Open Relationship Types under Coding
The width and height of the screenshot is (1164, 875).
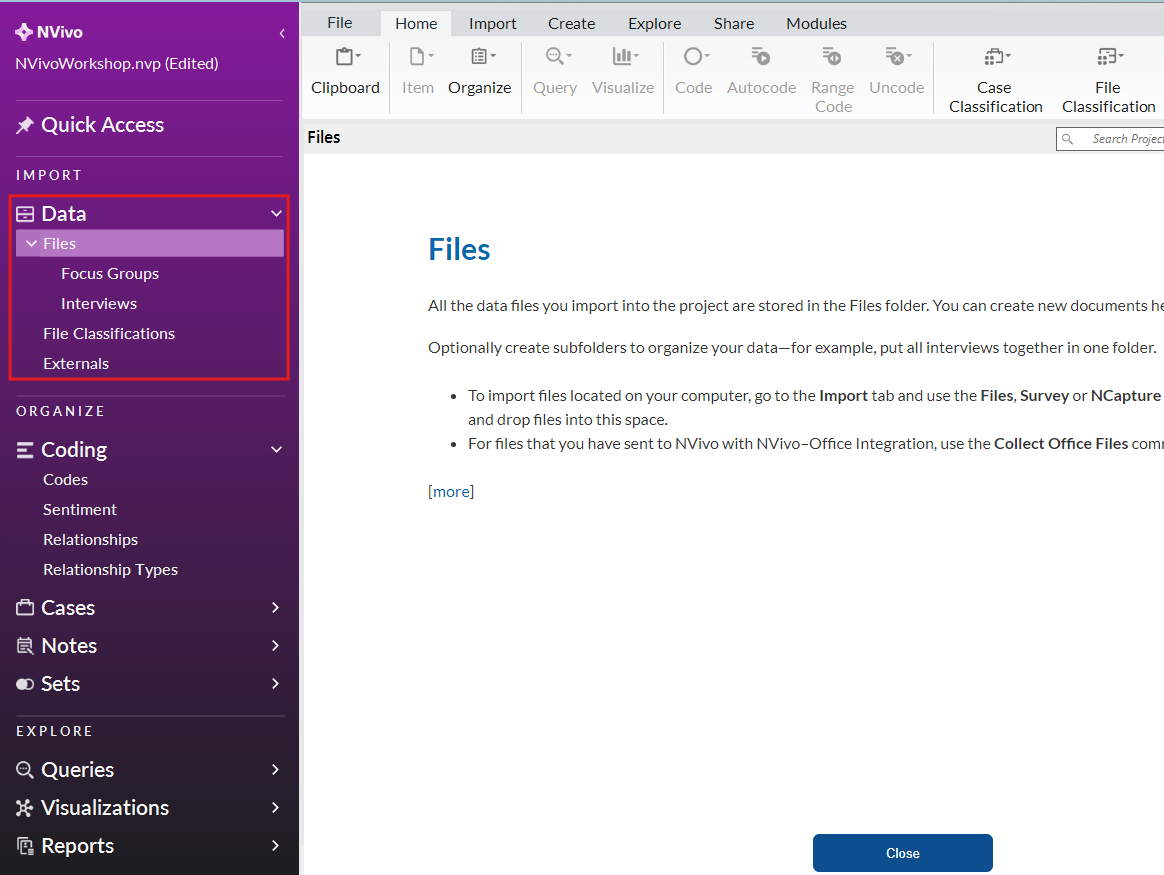pos(111,569)
